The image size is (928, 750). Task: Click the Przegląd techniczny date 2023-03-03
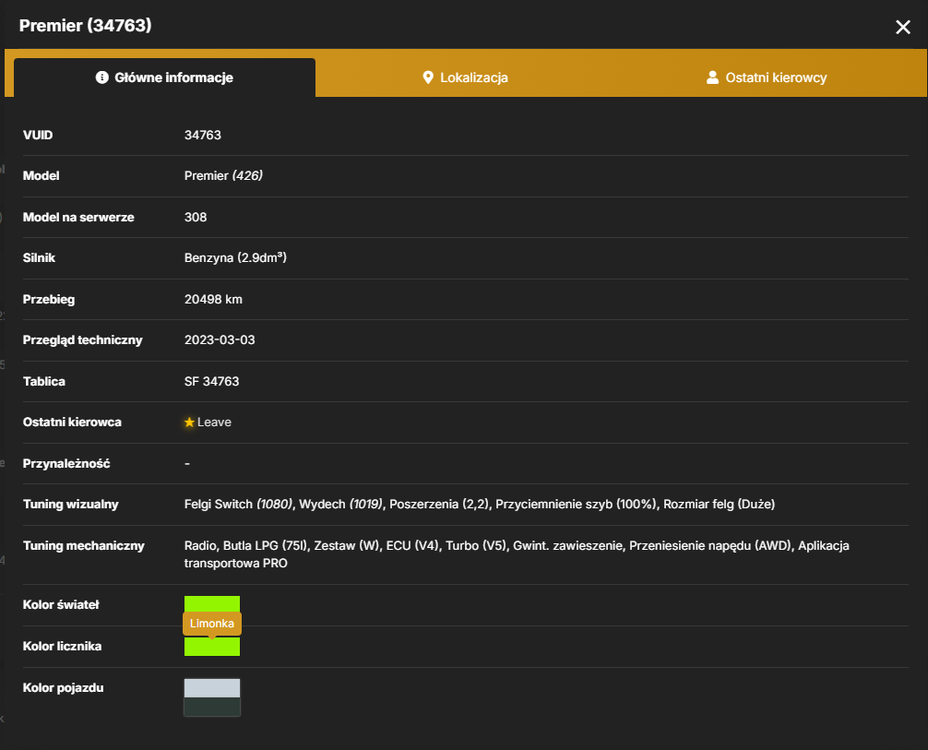point(220,340)
